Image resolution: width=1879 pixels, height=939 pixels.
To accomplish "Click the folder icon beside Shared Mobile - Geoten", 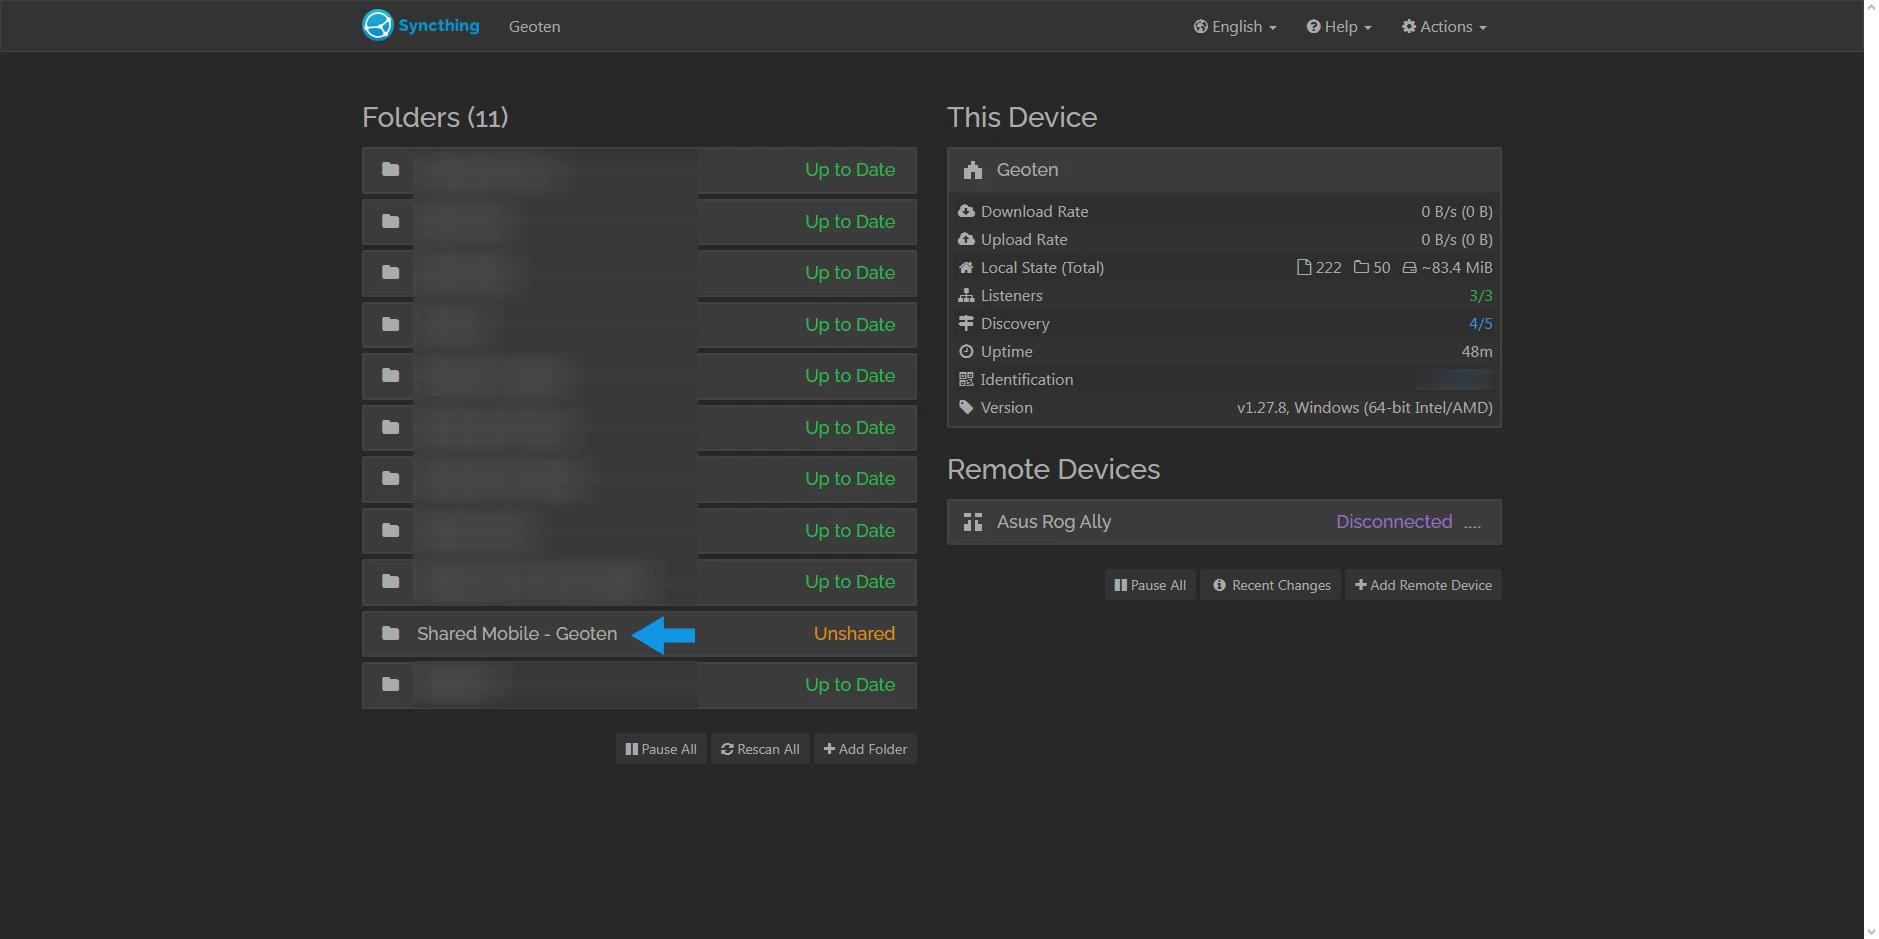I will [389, 632].
